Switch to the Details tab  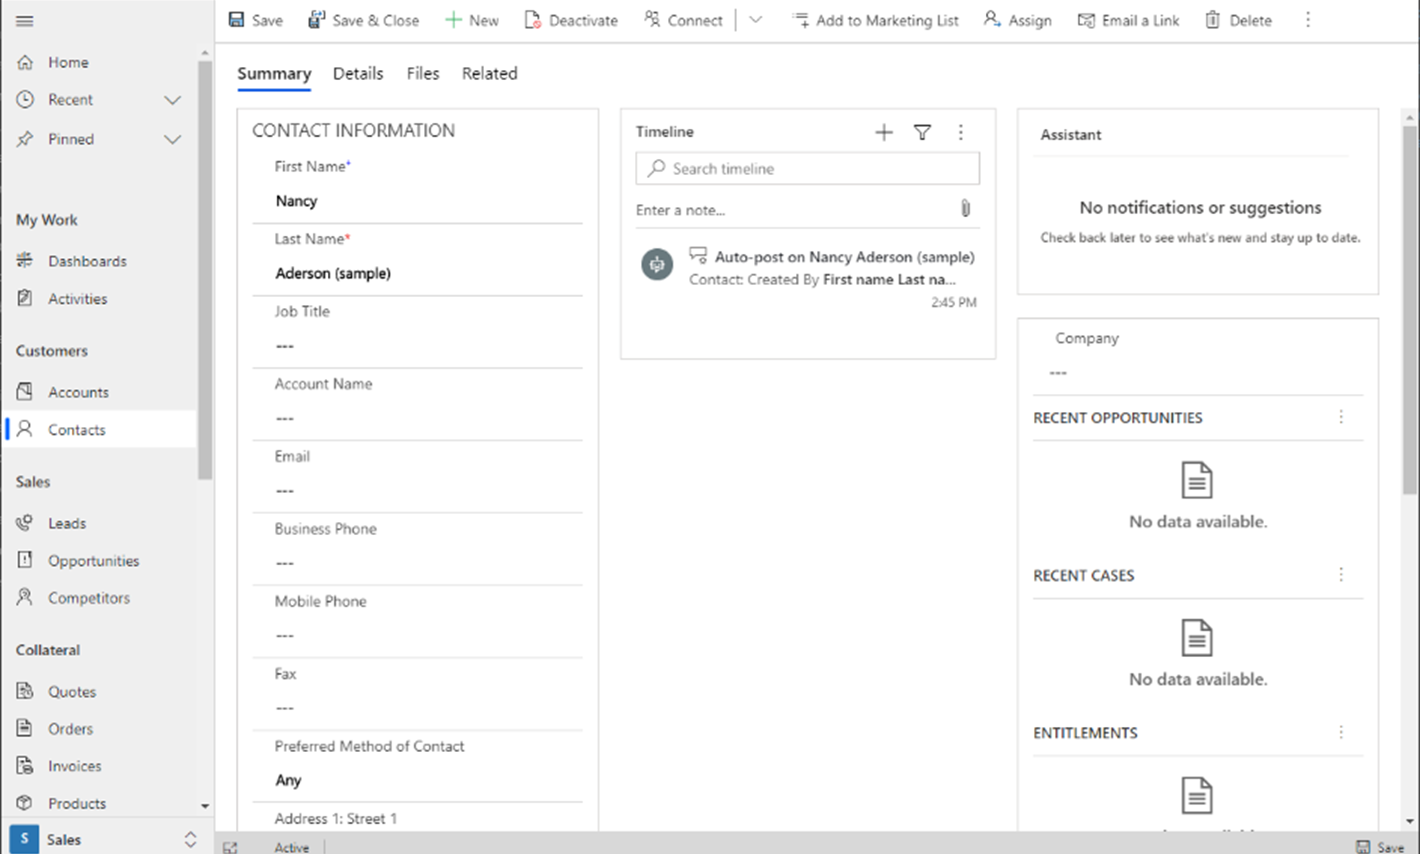point(358,73)
